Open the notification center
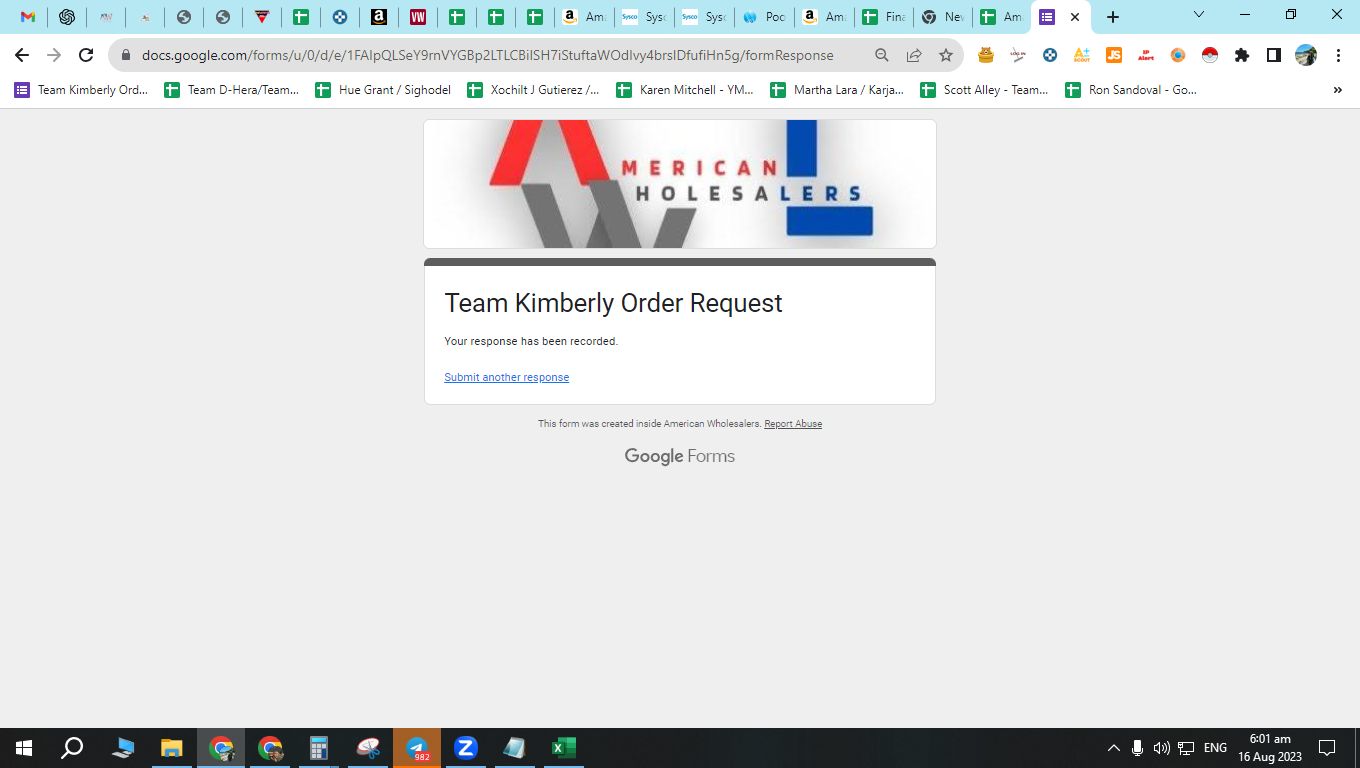This screenshot has width=1360, height=768. click(1327, 748)
